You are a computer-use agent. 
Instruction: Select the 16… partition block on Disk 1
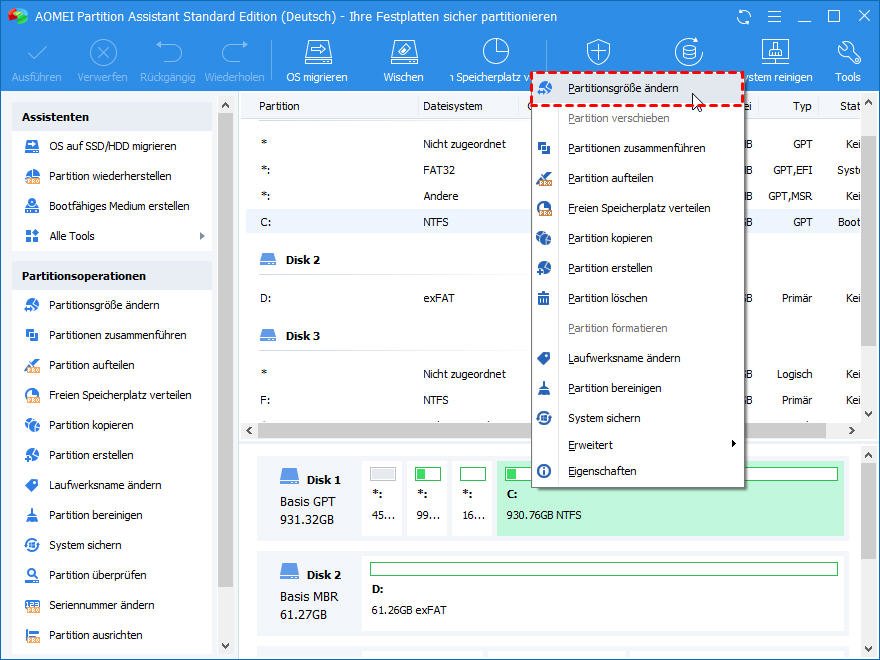[473, 498]
